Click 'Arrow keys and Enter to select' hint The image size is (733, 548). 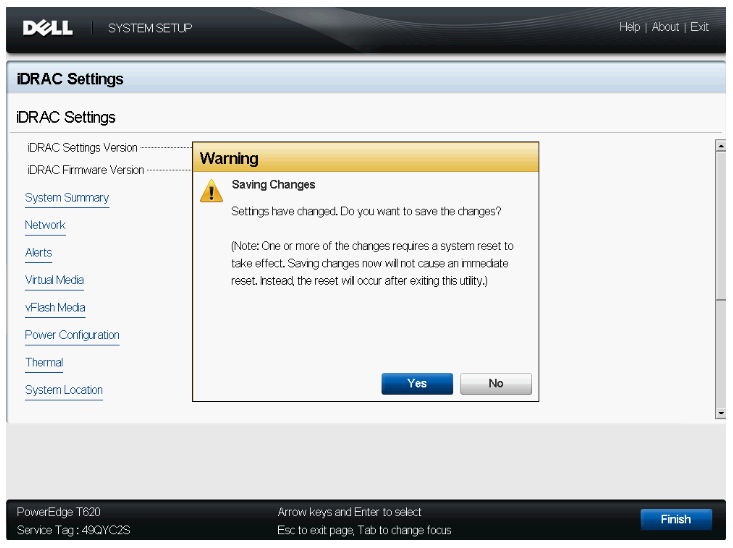click(x=349, y=512)
